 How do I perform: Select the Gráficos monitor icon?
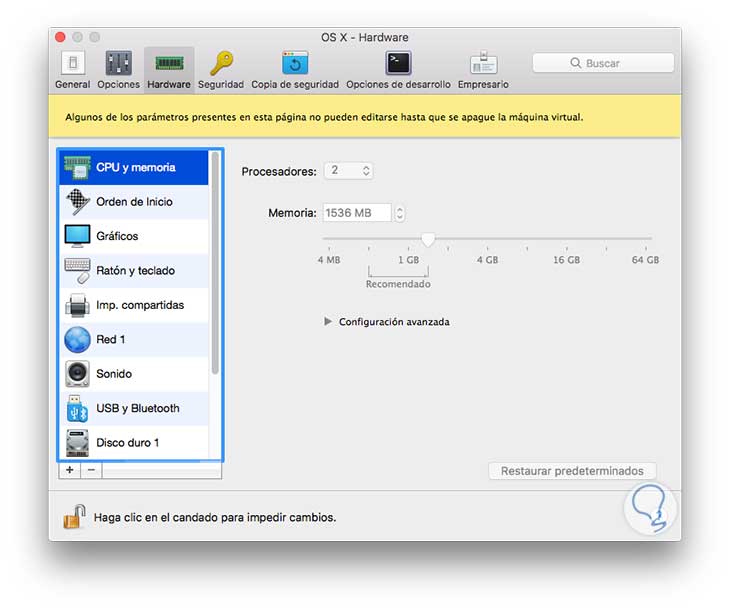coord(77,236)
